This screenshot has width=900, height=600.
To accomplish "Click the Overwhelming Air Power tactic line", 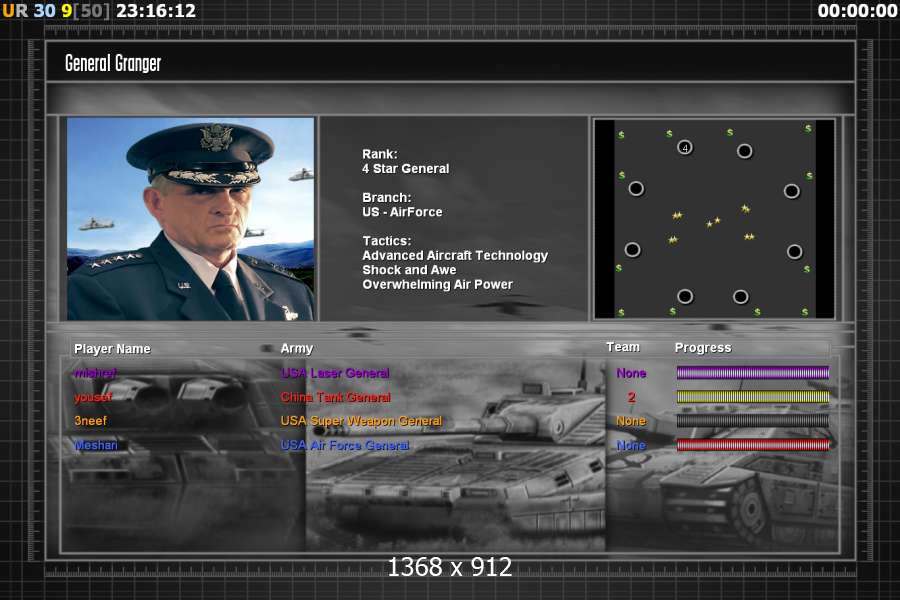I will (x=438, y=285).
